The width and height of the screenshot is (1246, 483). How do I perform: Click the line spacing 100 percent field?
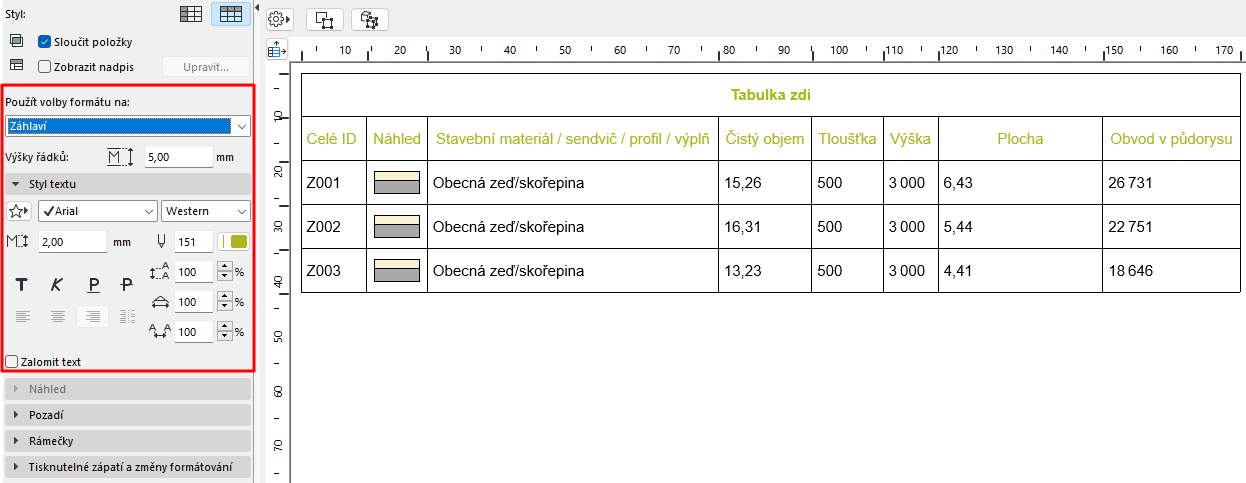click(x=194, y=272)
